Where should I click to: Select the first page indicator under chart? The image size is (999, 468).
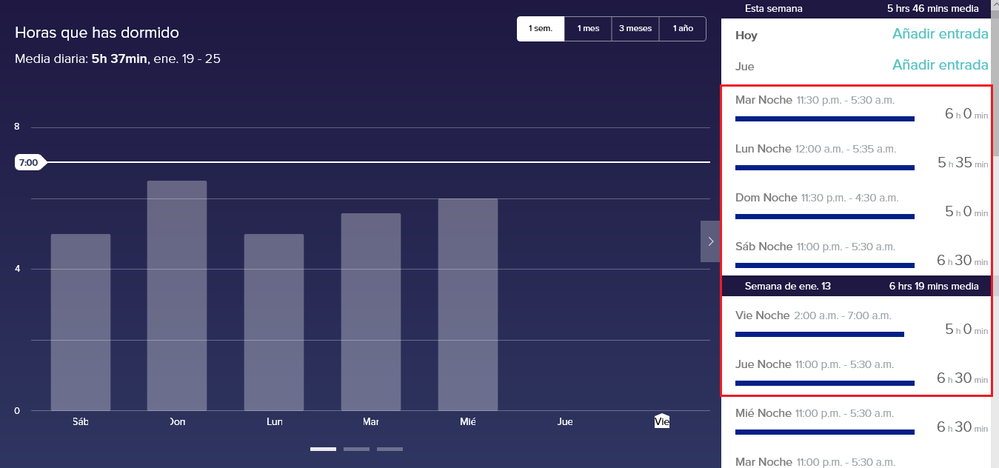[323, 449]
